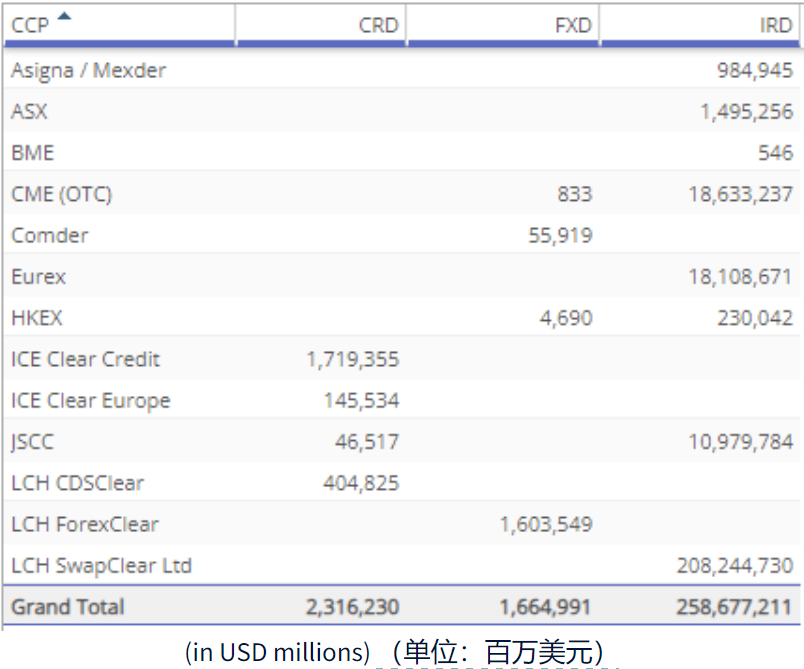Select the Eurex row label
This screenshot has width=804, height=669.
[38, 277]
